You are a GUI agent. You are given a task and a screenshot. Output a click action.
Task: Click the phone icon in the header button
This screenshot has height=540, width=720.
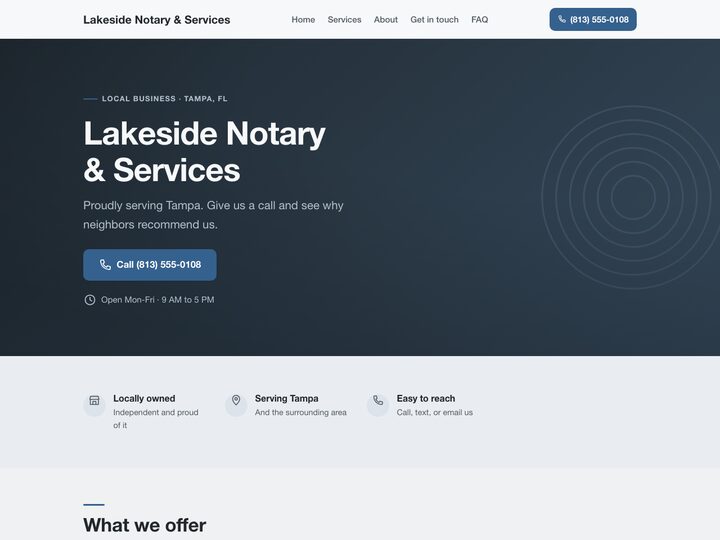[x=562, y=19]
